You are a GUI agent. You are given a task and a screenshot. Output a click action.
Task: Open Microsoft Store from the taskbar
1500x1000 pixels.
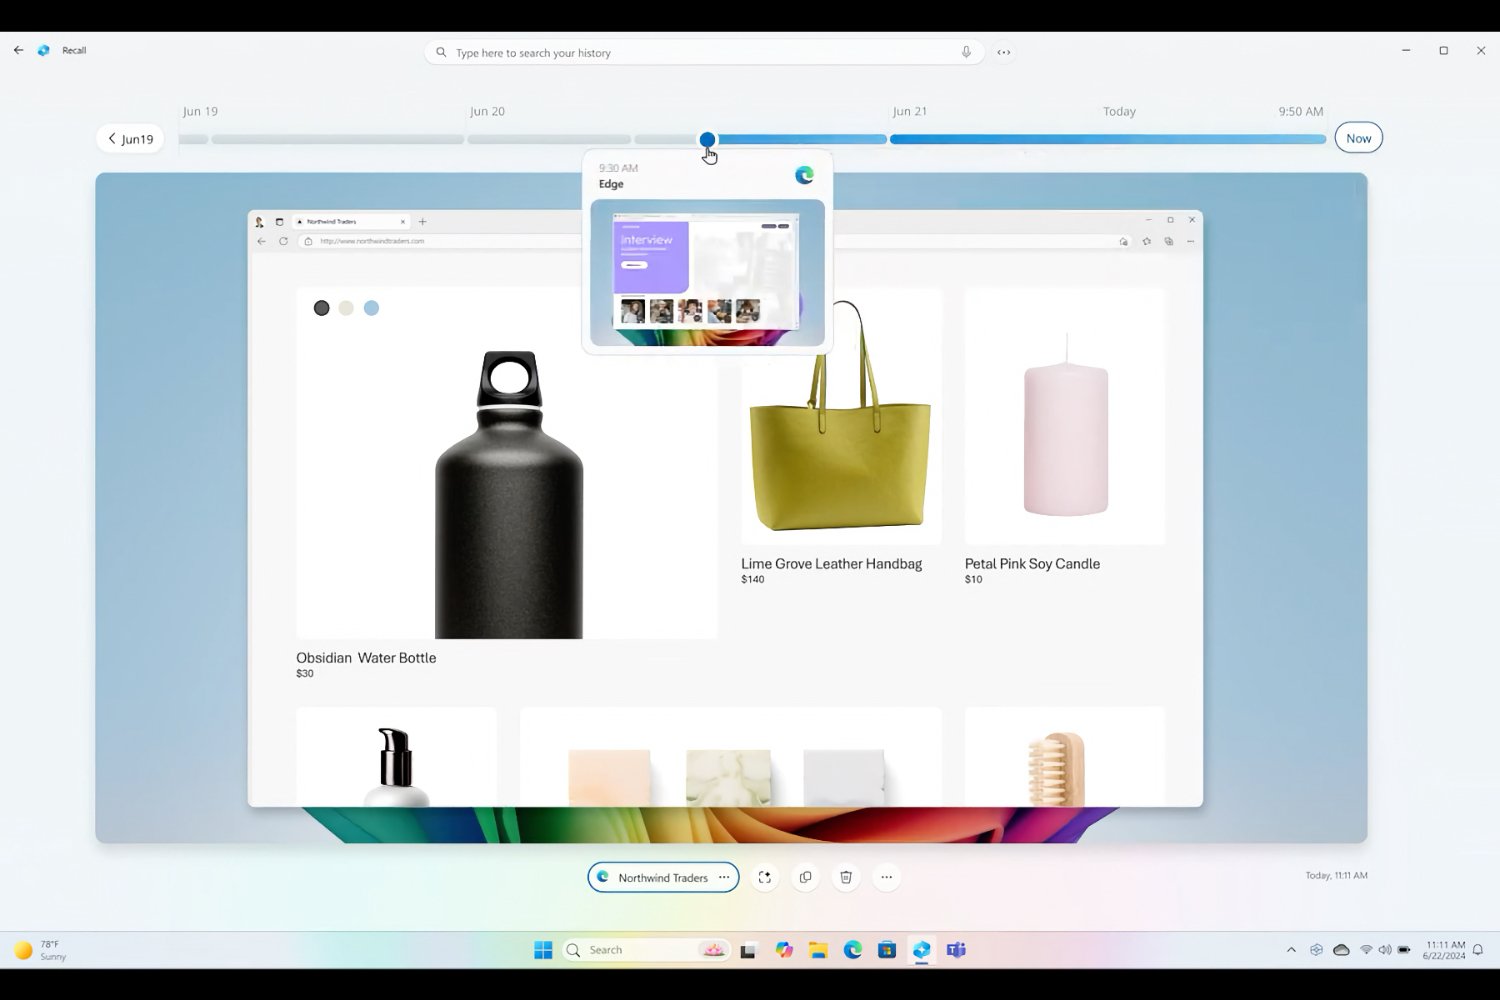click(887, 950)
